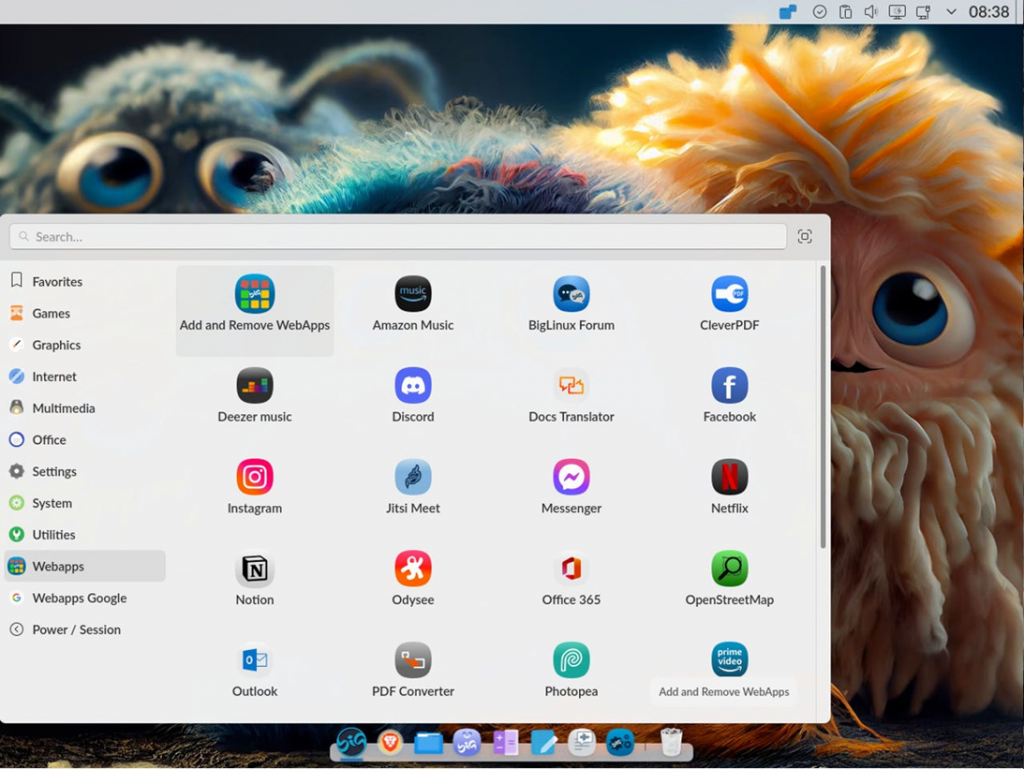Launch the Notion webapp

click(x=255, y=570)
